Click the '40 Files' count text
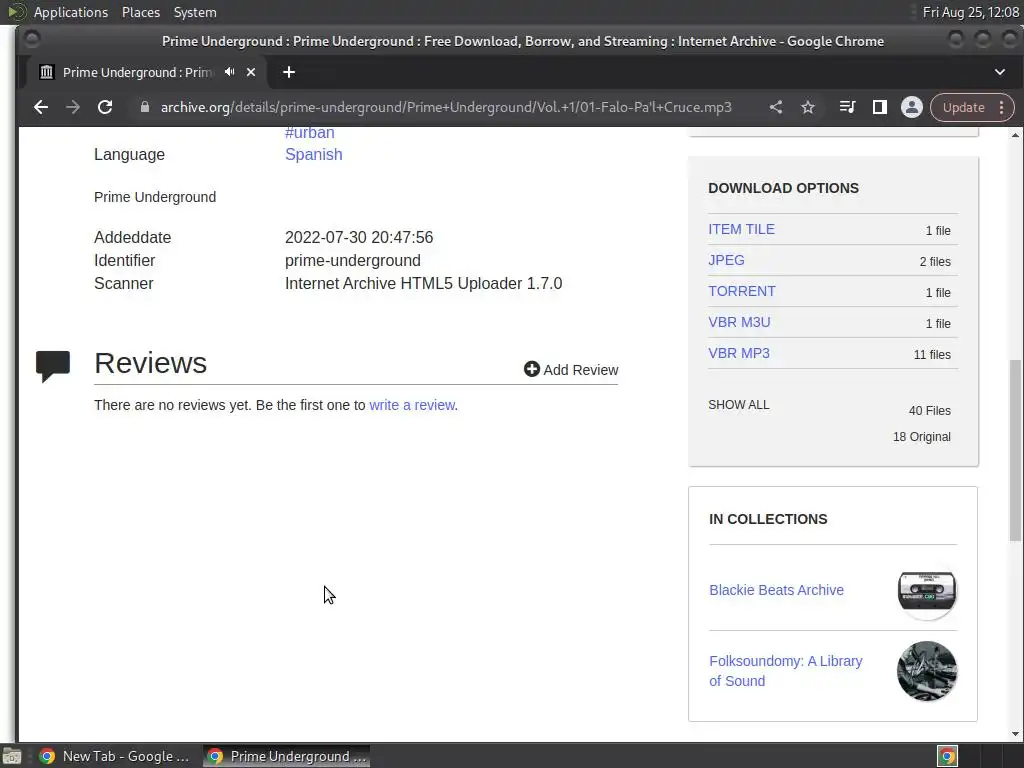 (x=929, y=411)
